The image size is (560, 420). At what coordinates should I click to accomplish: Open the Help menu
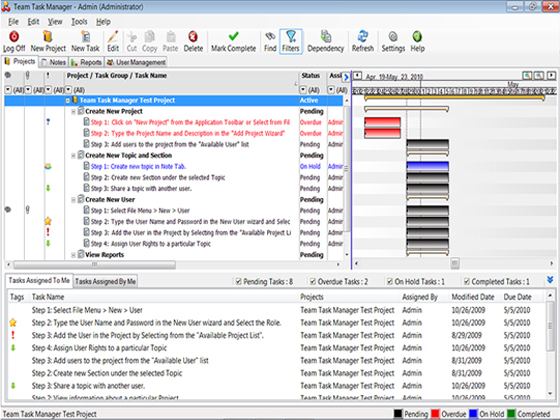pos(103,22)
